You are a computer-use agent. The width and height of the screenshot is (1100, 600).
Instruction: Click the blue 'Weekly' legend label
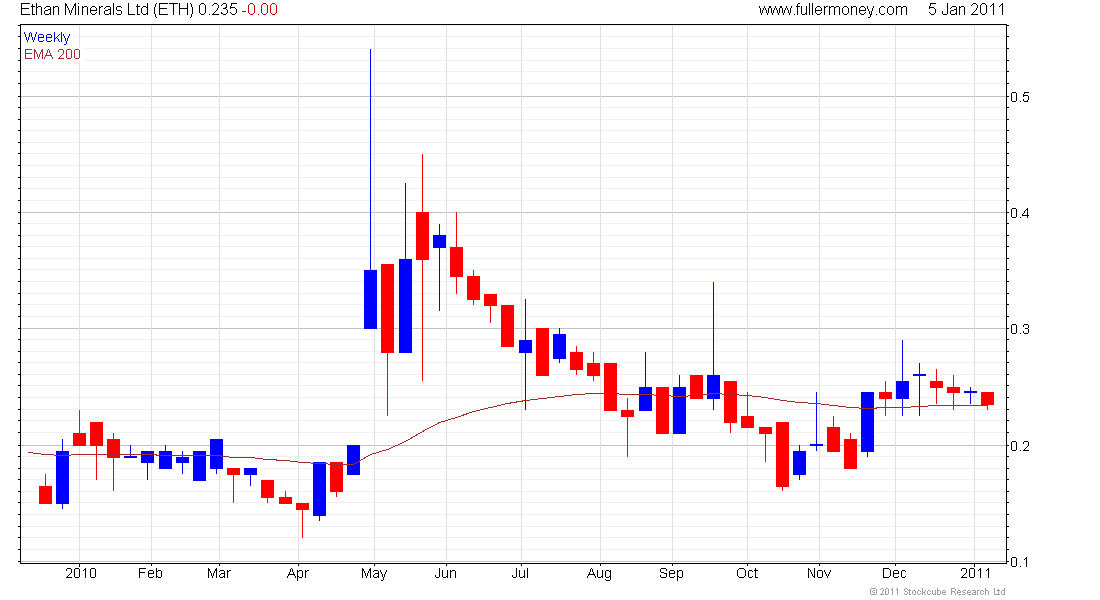pyautogui.click(x=47, y=37)
